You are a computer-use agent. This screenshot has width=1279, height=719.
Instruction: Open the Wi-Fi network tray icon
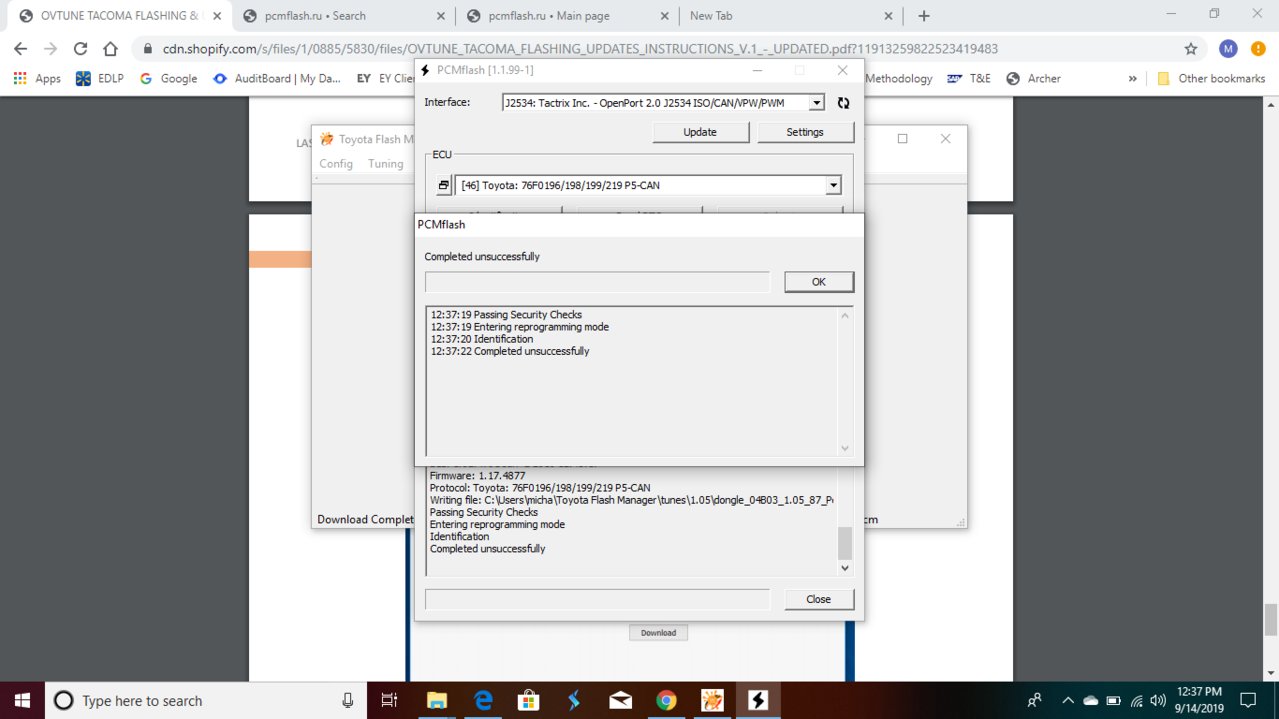coord(1137,700)
